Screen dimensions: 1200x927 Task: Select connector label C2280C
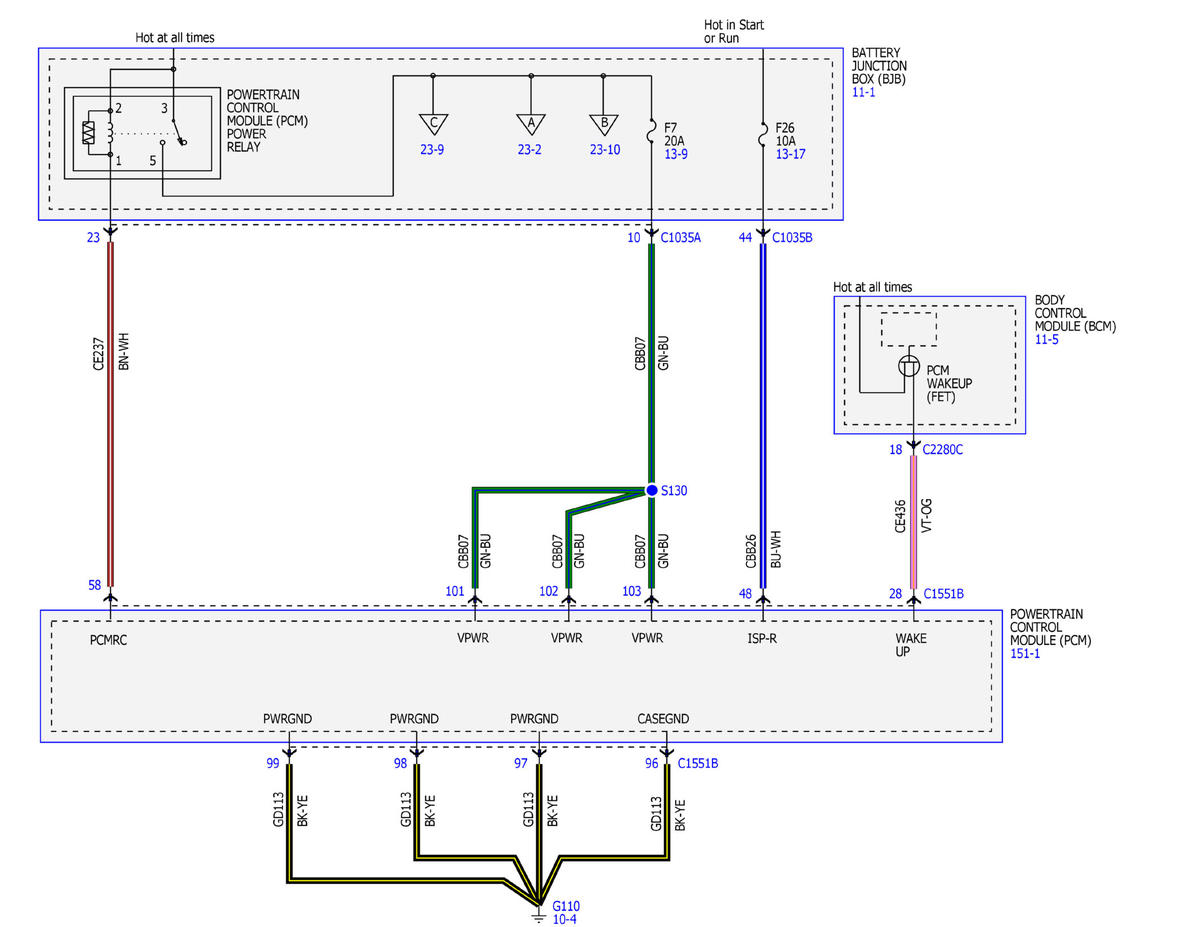tap(942, 449)
